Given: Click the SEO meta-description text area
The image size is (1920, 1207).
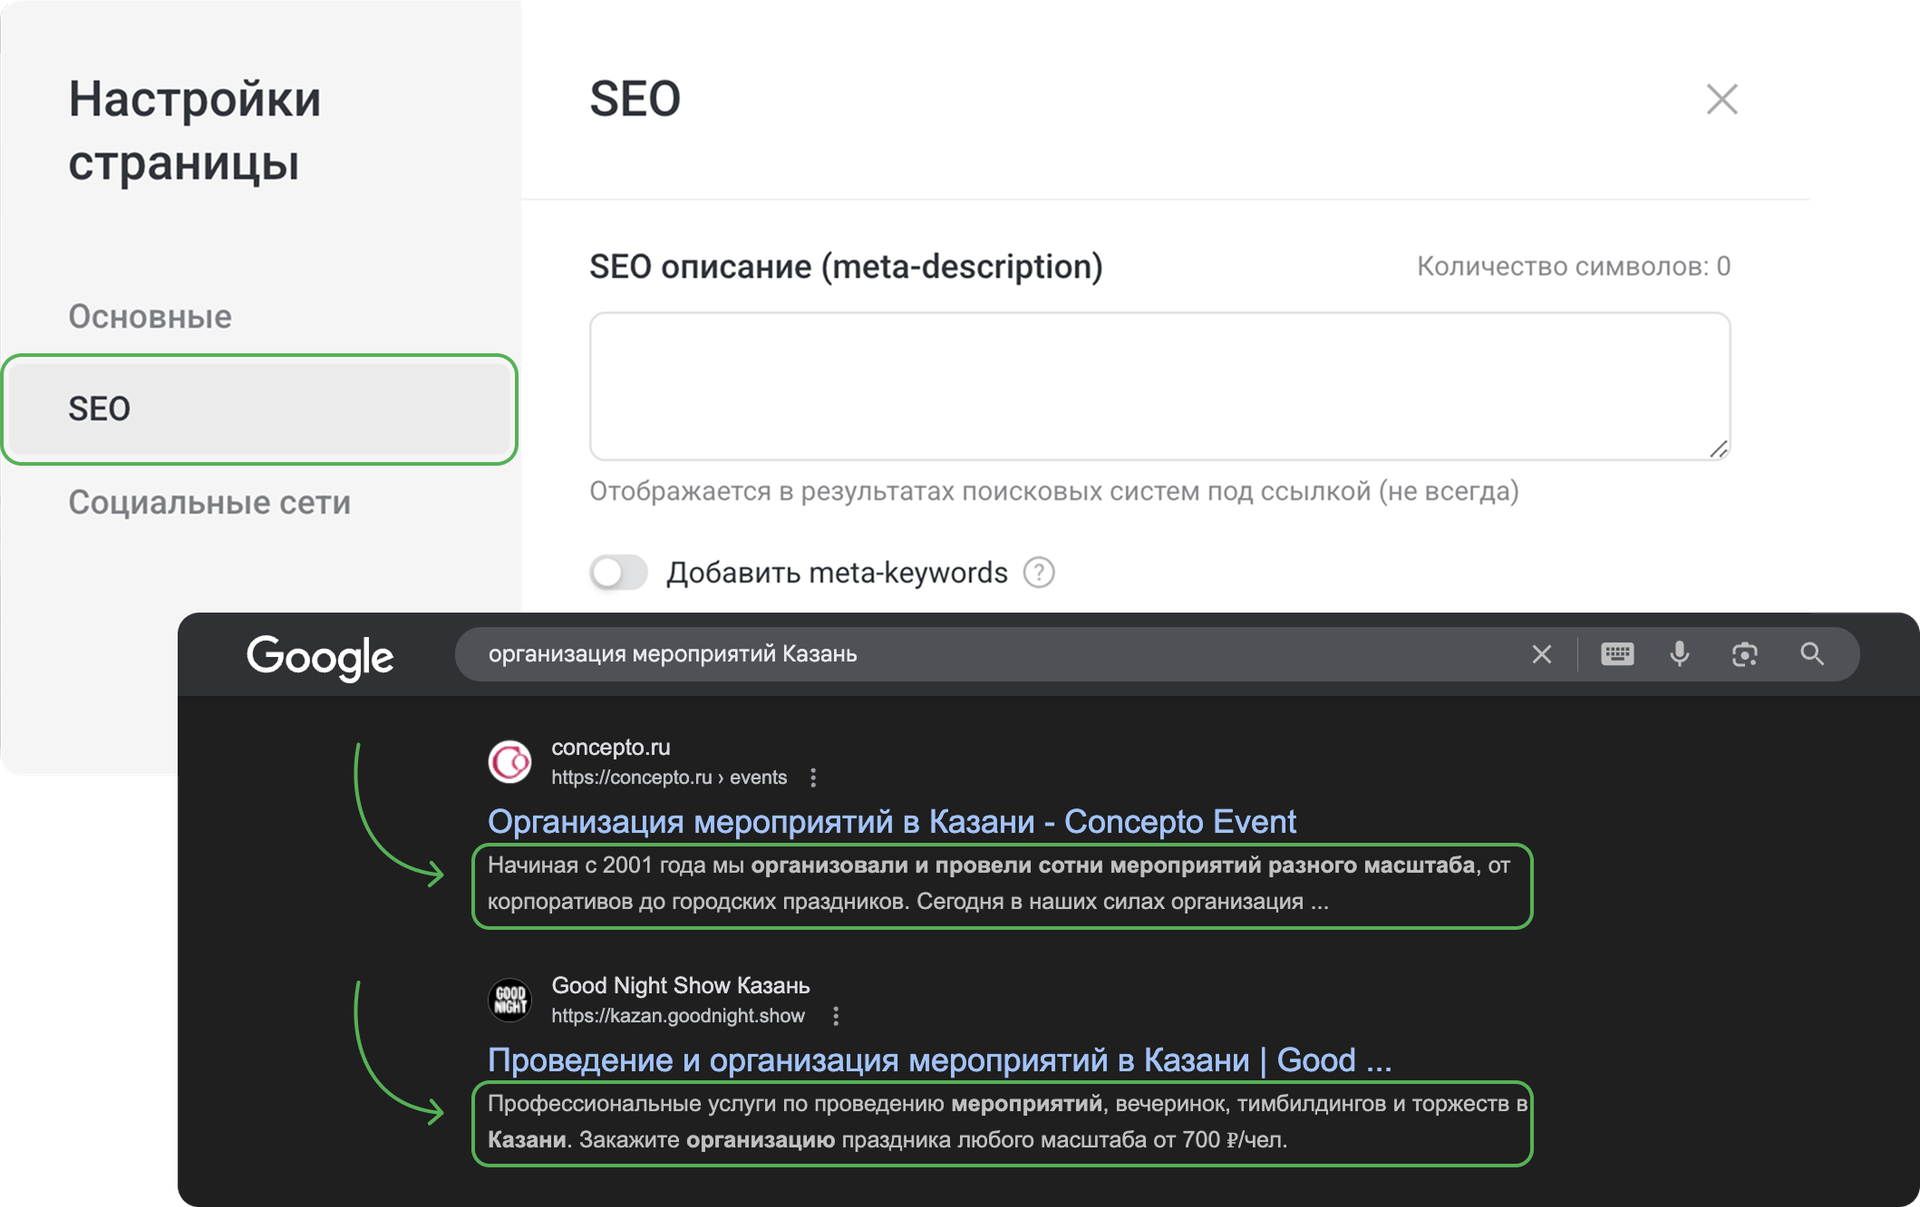Looking at the screenshot, I should coord(1159,386).
